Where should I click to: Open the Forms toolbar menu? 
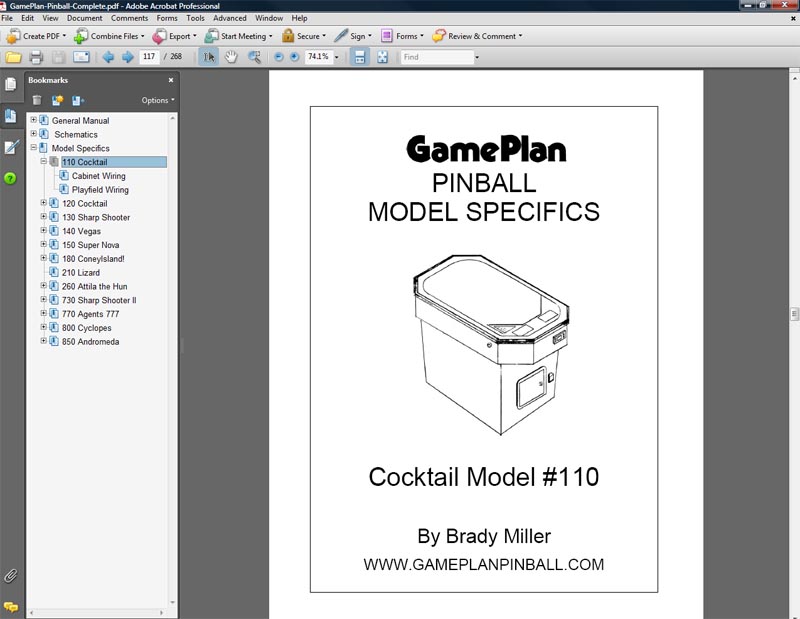pos(403,36)
